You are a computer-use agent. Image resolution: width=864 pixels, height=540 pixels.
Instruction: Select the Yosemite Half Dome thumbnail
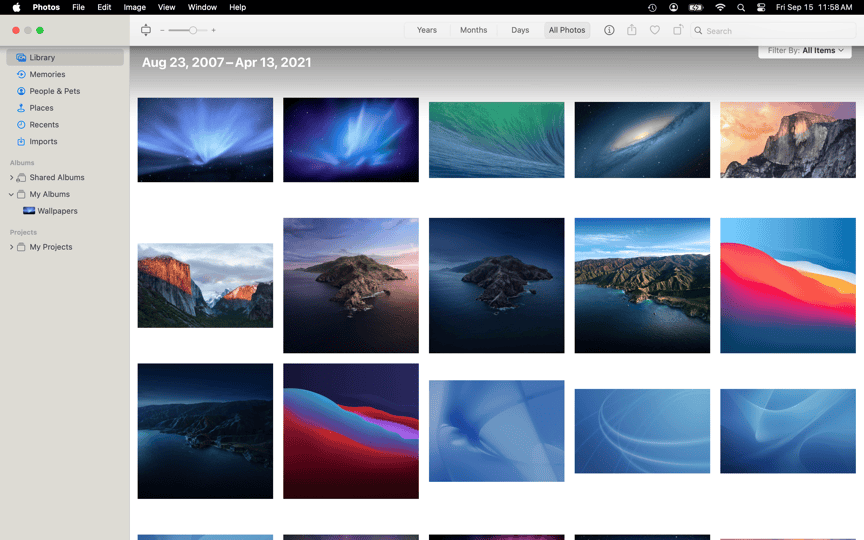pos(788,140)
